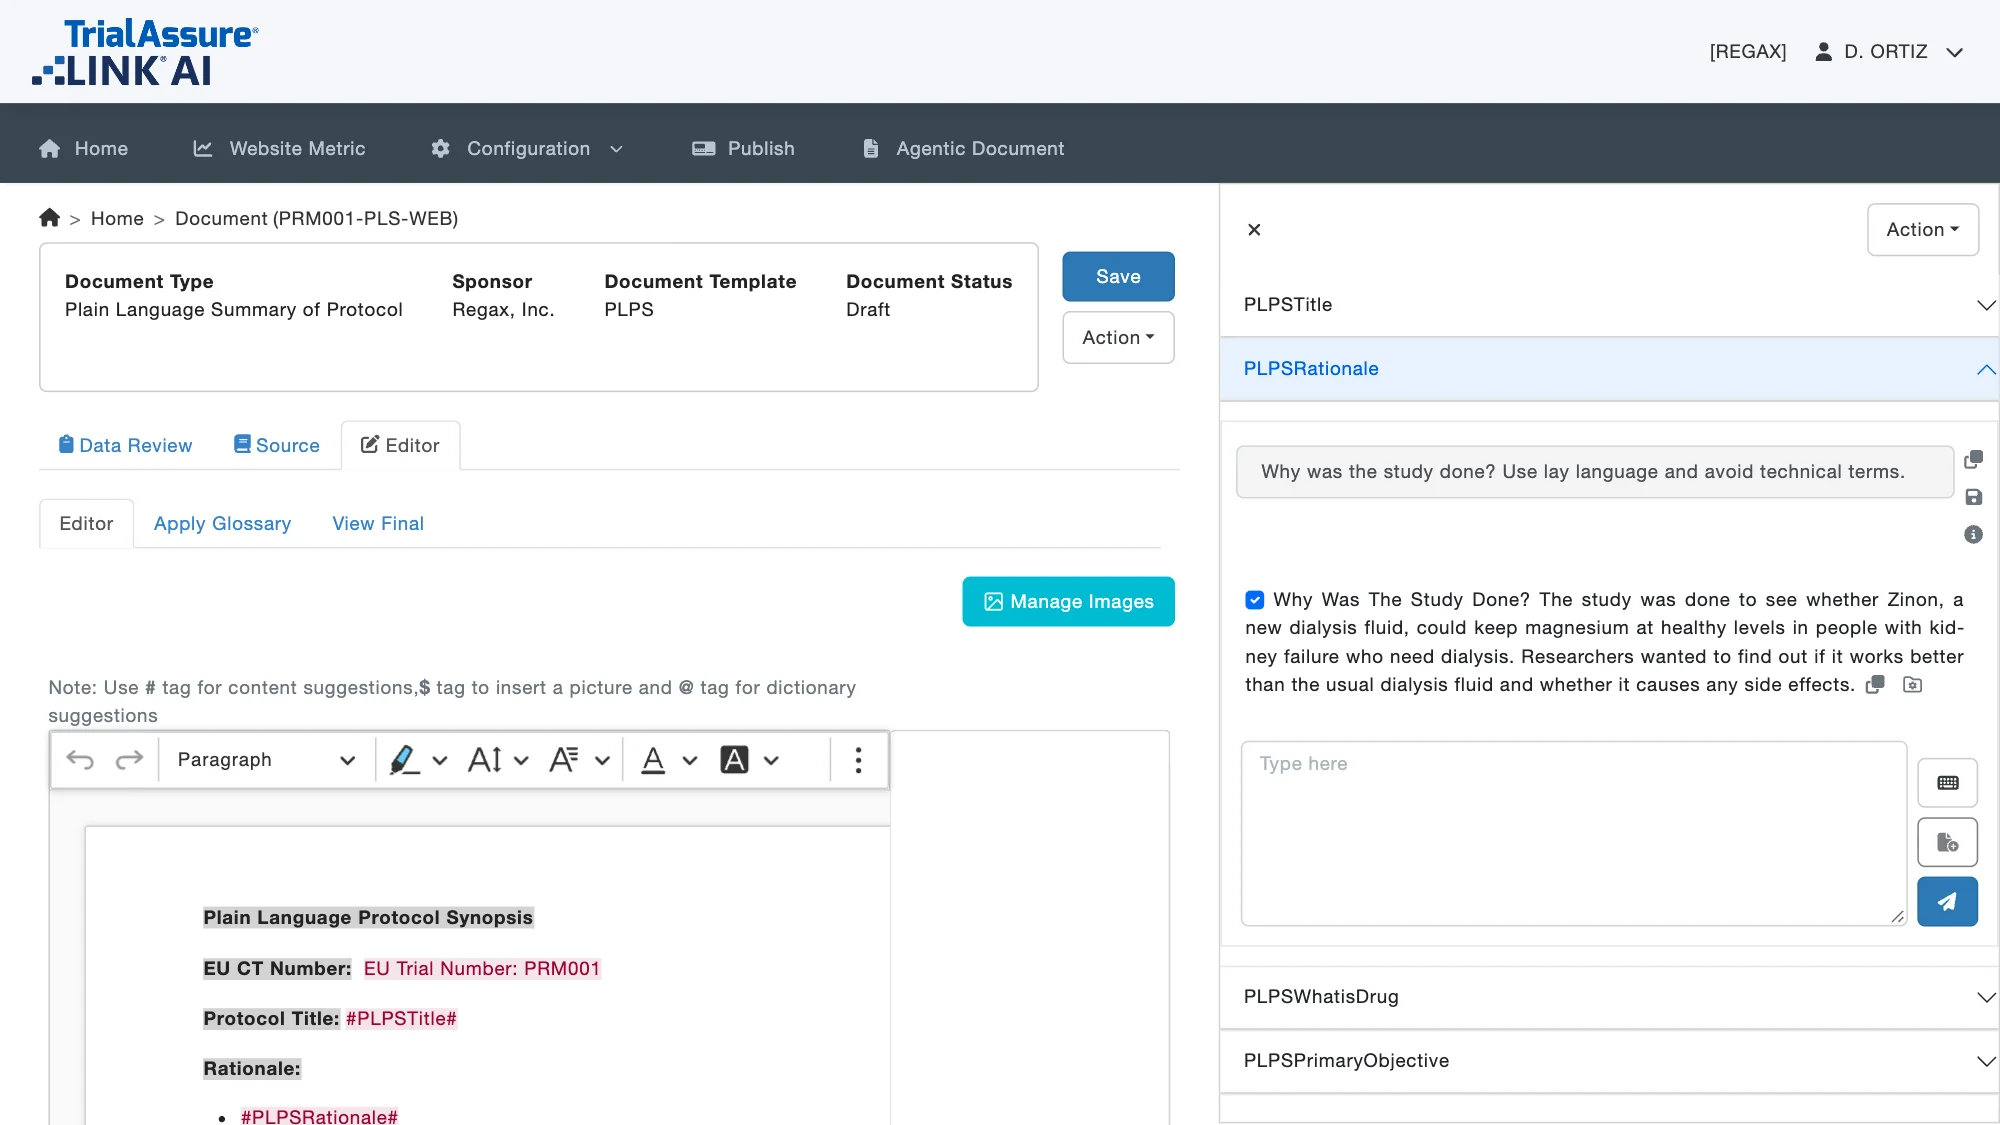The width and height of the screenshot is (2000, 1125).
Task: Go to Website Metric in navbar
Action: [x=279, y=149]
